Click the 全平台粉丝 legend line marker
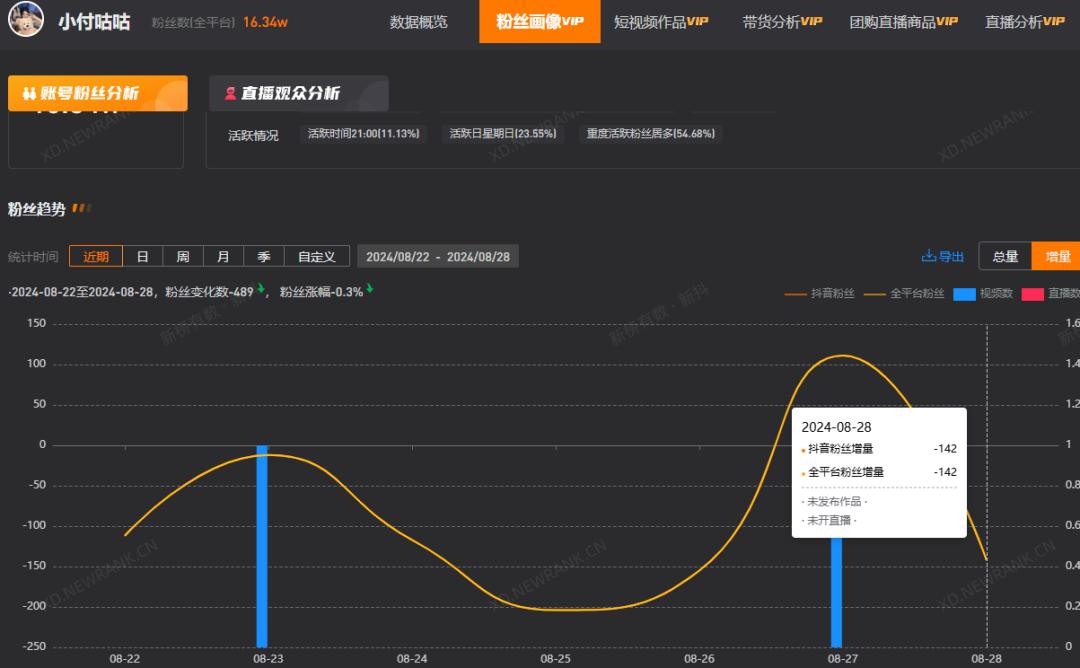The image size is (1080, 668). pos(875,294)
